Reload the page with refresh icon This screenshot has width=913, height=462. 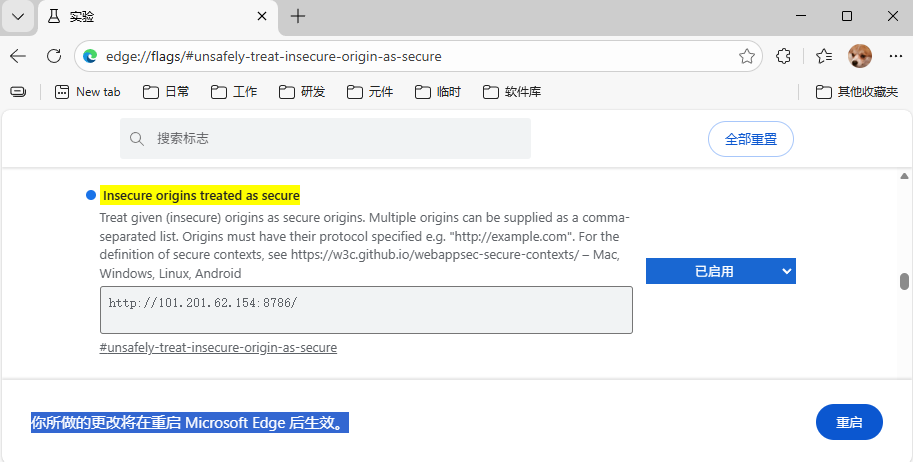click(x=54, y=56)
